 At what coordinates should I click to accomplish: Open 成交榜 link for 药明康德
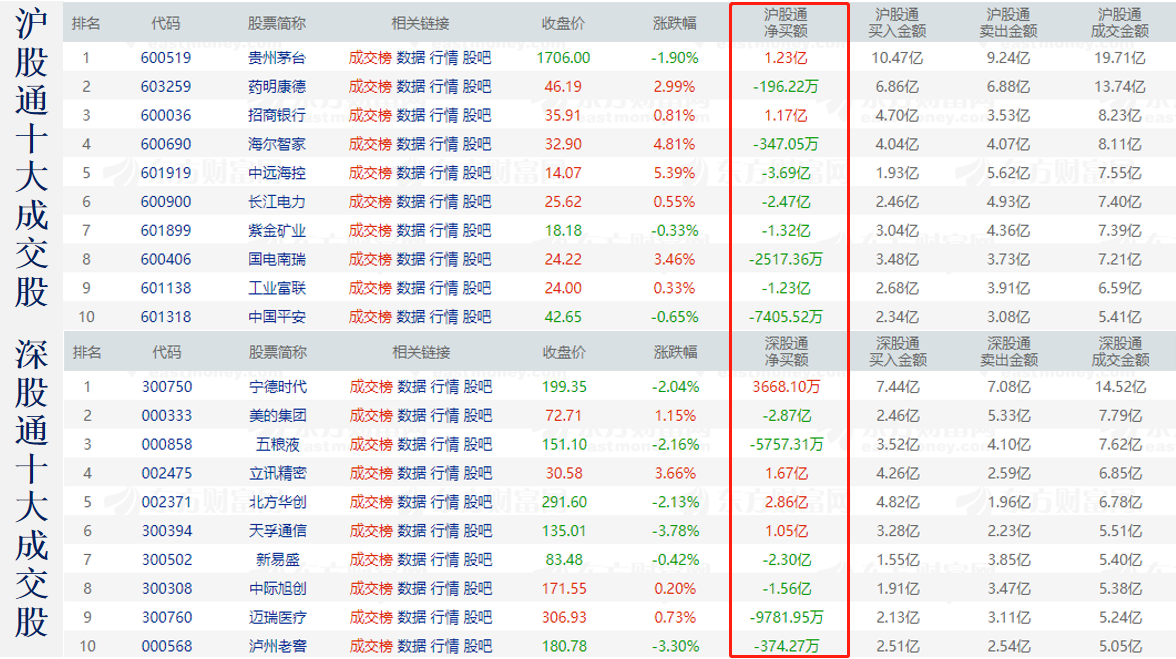[x=369, y=87]
